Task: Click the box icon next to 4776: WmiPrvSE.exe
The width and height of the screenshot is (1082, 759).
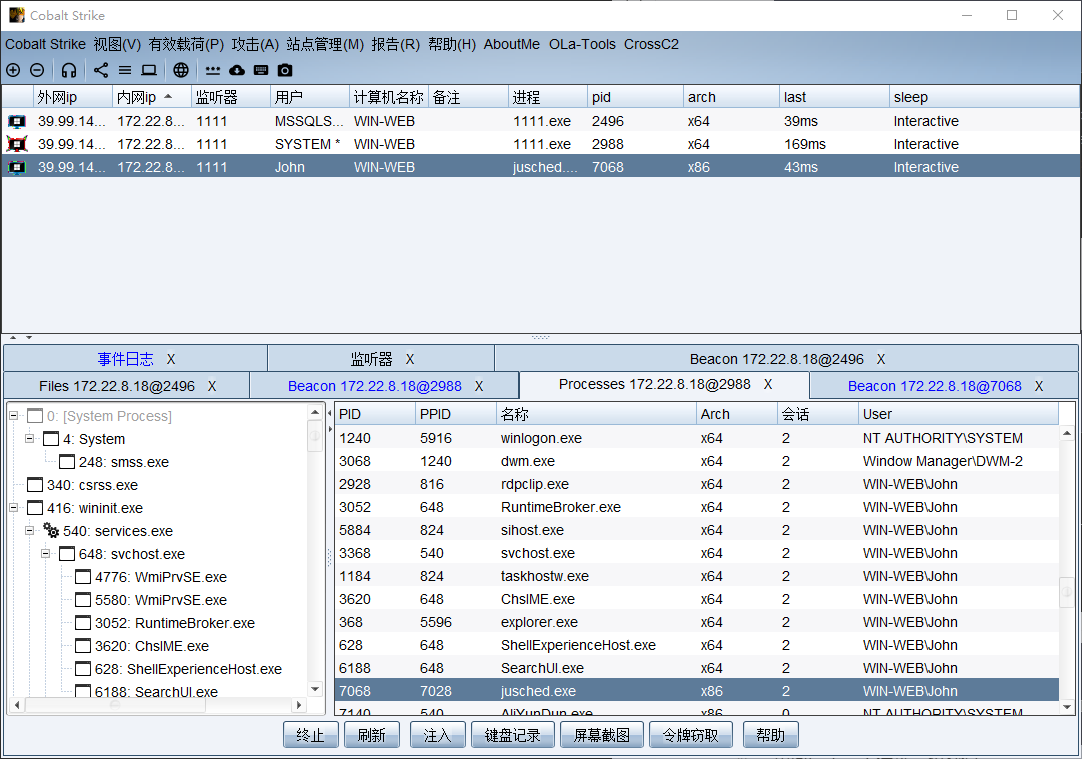Action: click(83, 577)
